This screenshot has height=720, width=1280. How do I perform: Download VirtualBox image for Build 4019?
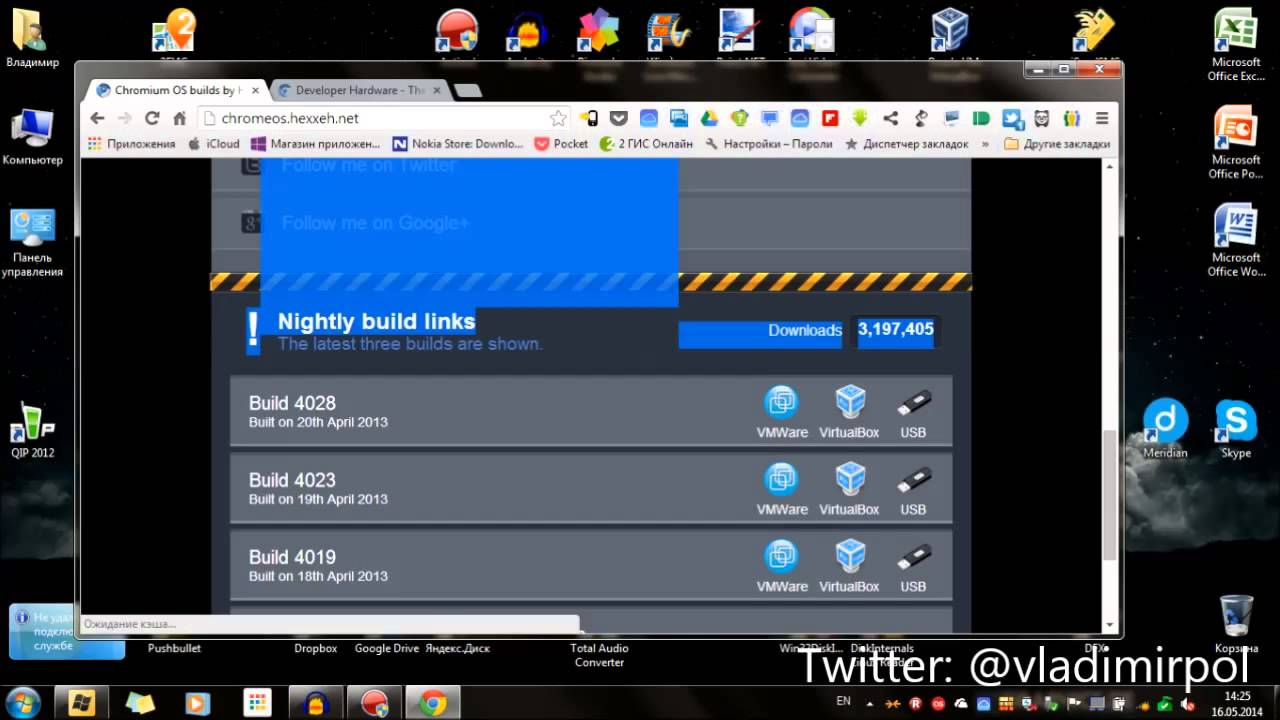[x=850, y=566]
